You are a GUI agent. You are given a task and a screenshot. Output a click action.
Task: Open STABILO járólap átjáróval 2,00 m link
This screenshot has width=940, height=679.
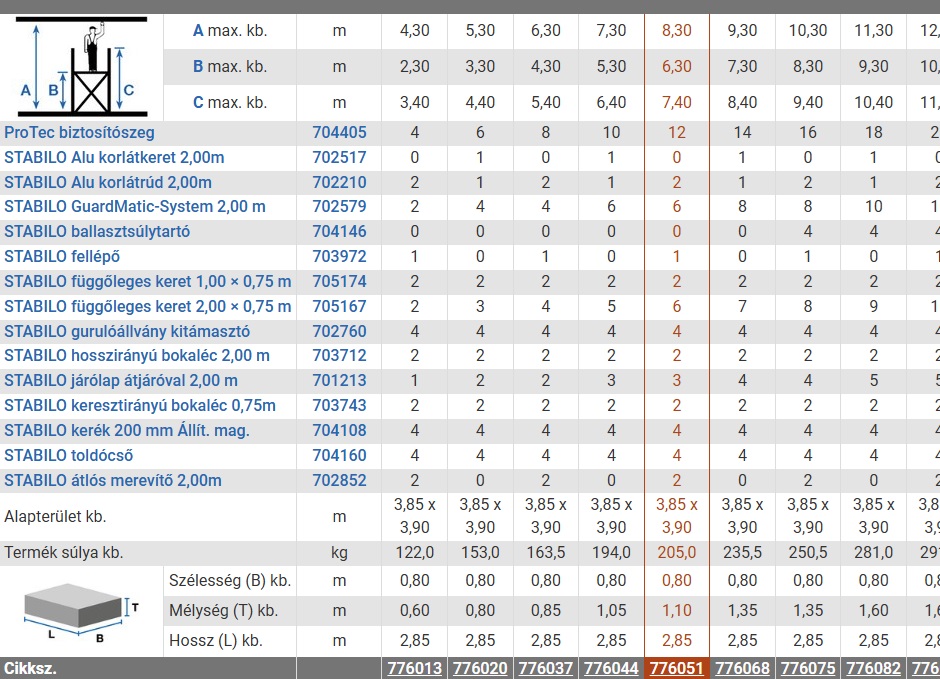(x=121, y=381)
